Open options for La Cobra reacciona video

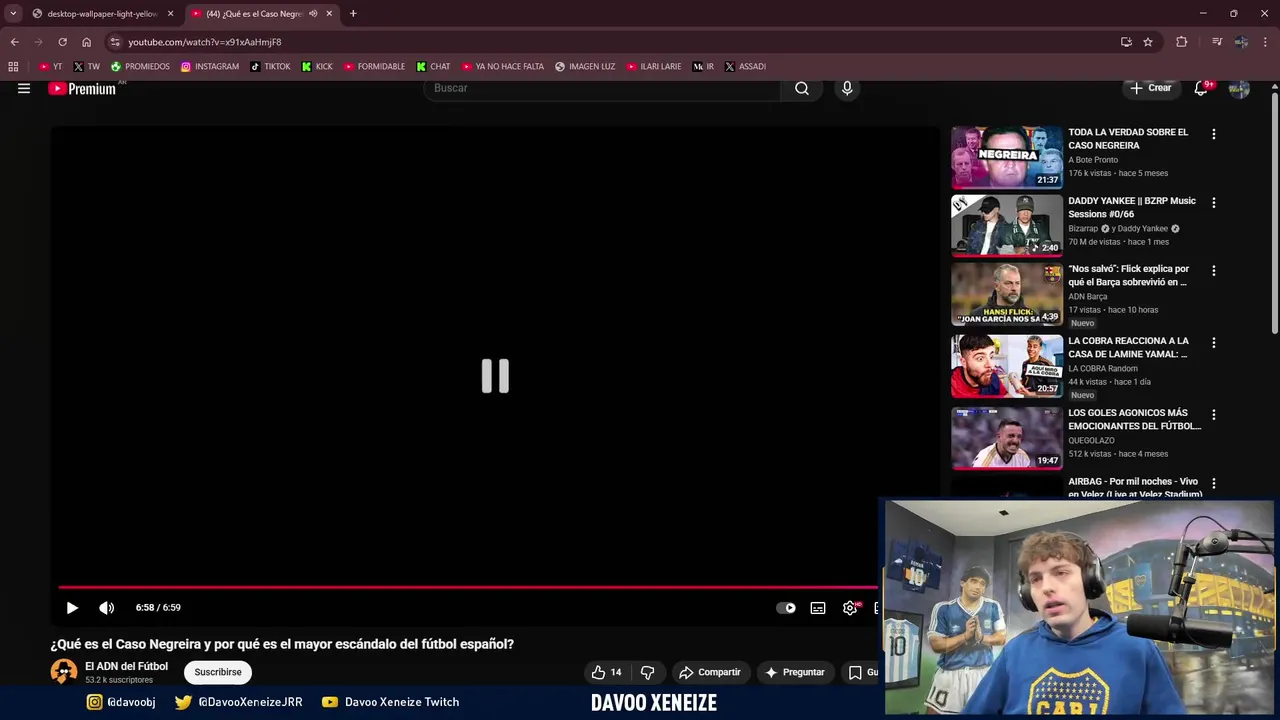pos(1214,342)
